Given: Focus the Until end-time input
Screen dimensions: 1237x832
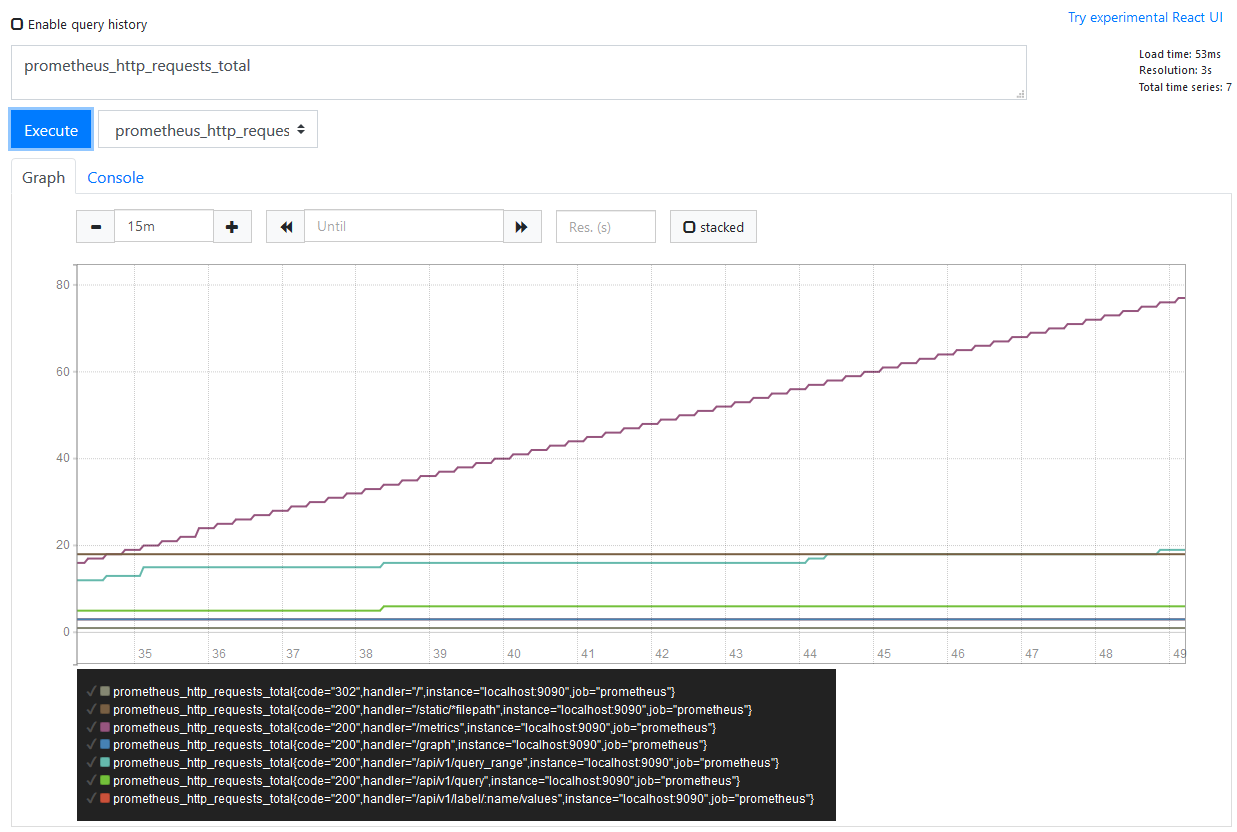Looking at the screenshot, I should coord(403,226).
